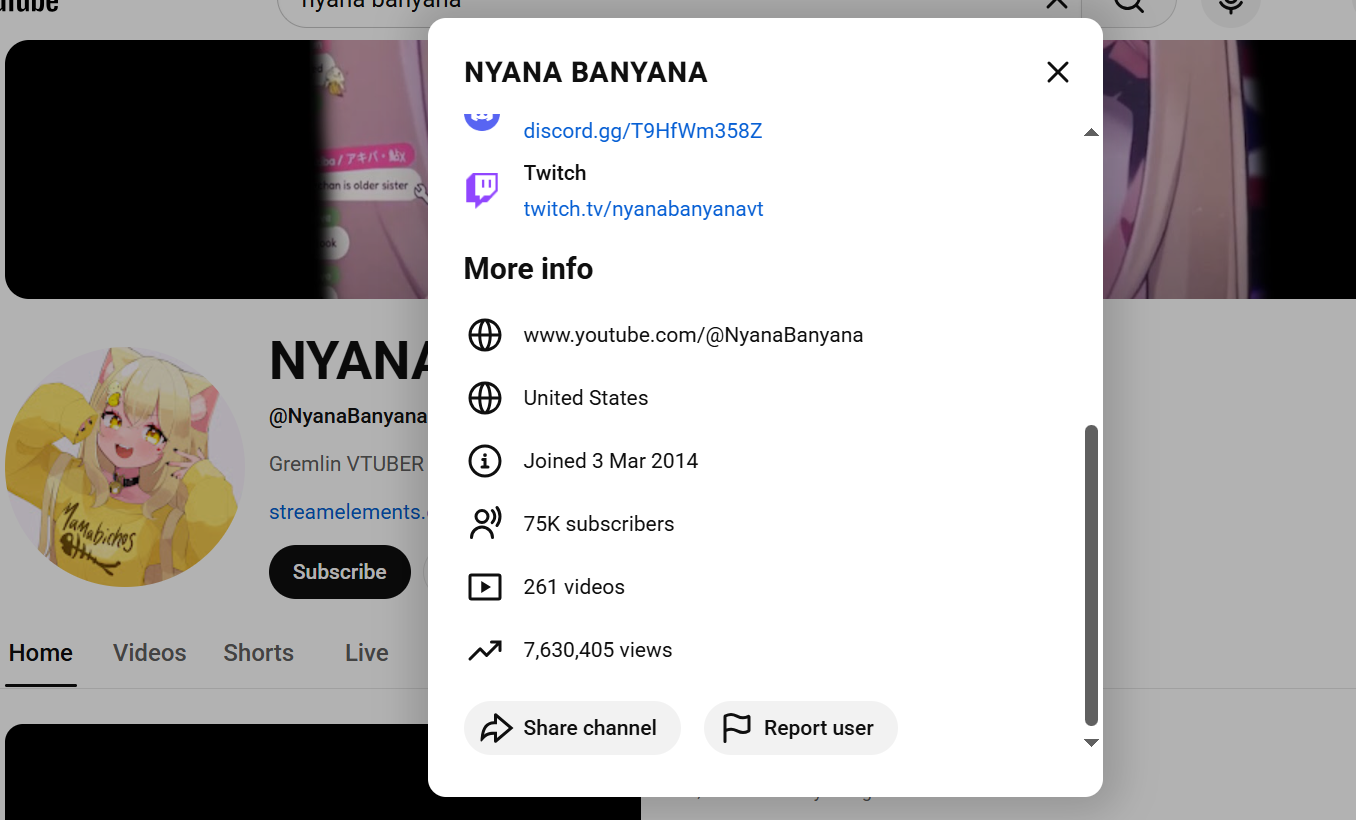Click the subscribers icon in More info

485,524
